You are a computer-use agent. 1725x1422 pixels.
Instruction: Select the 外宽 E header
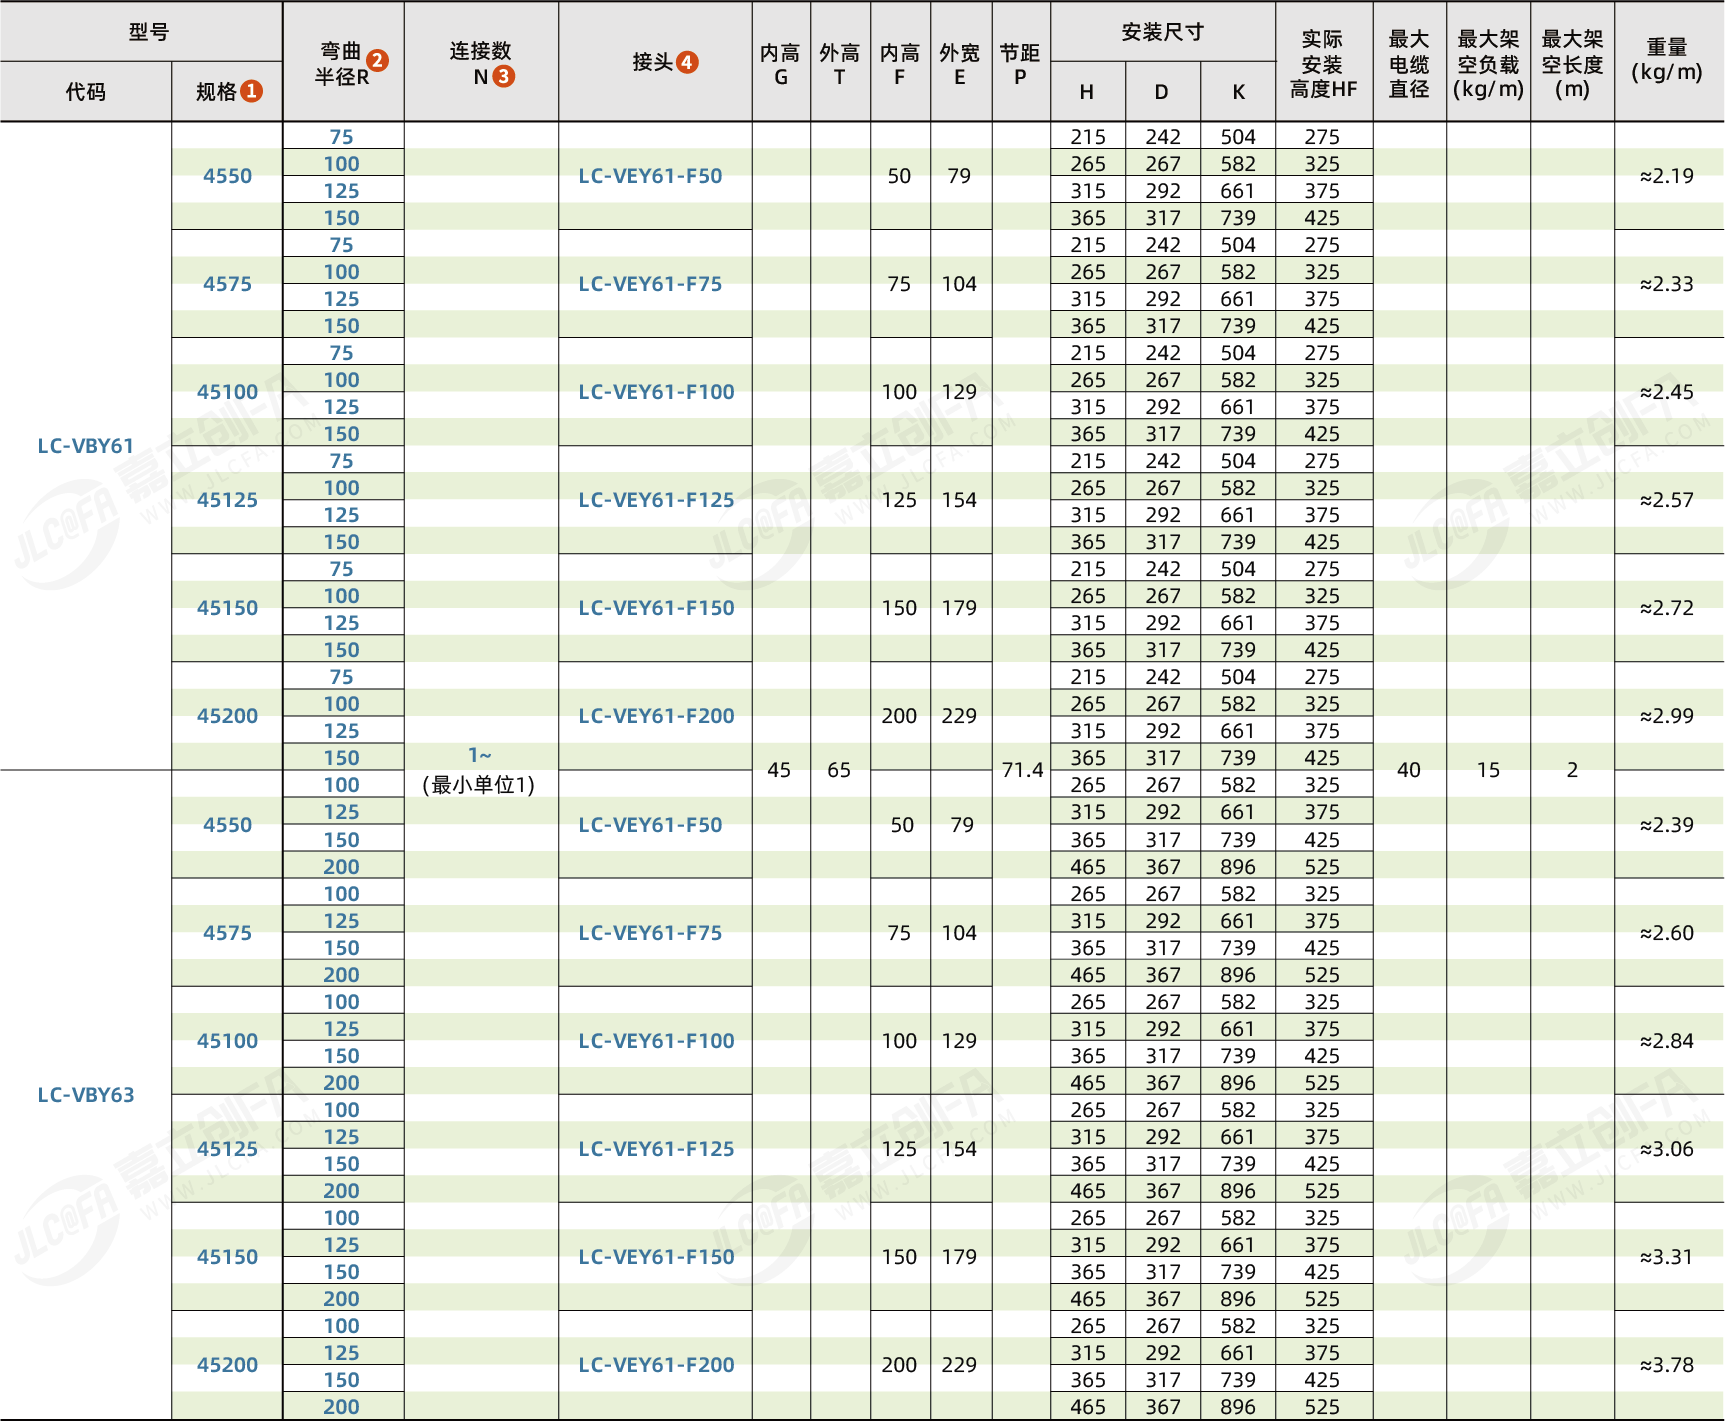[x=959, y=64]
